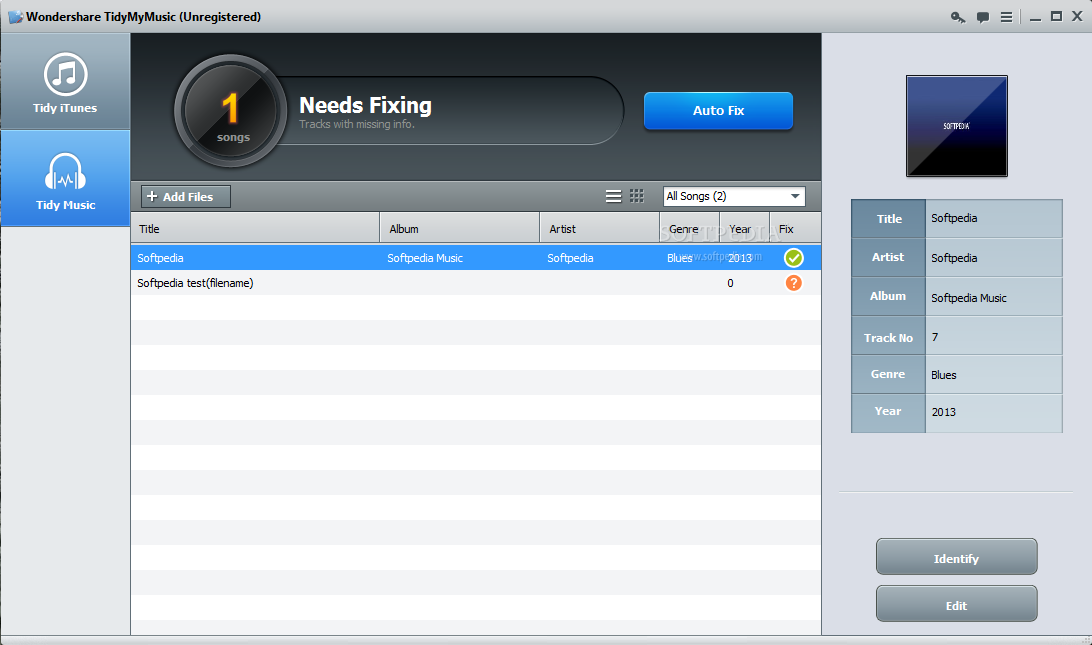The image size is (1092, 645).
Task: Select the Softpedia song row
Action: (x=476, y=258)
